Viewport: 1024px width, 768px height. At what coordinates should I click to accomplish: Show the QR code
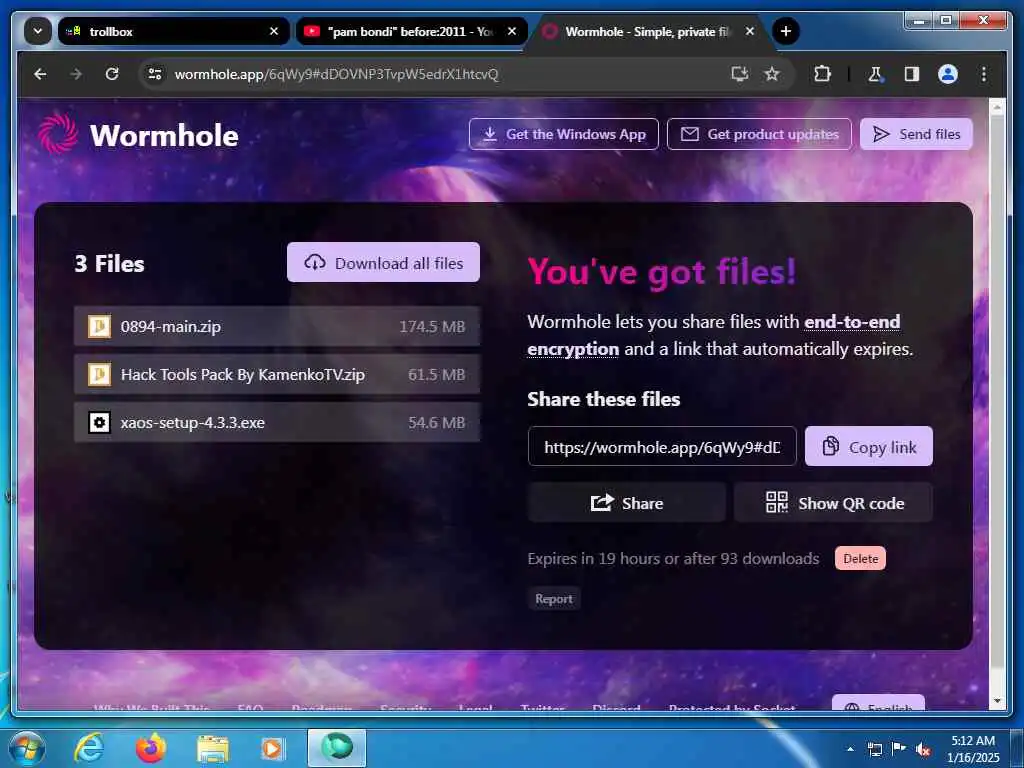834,503
